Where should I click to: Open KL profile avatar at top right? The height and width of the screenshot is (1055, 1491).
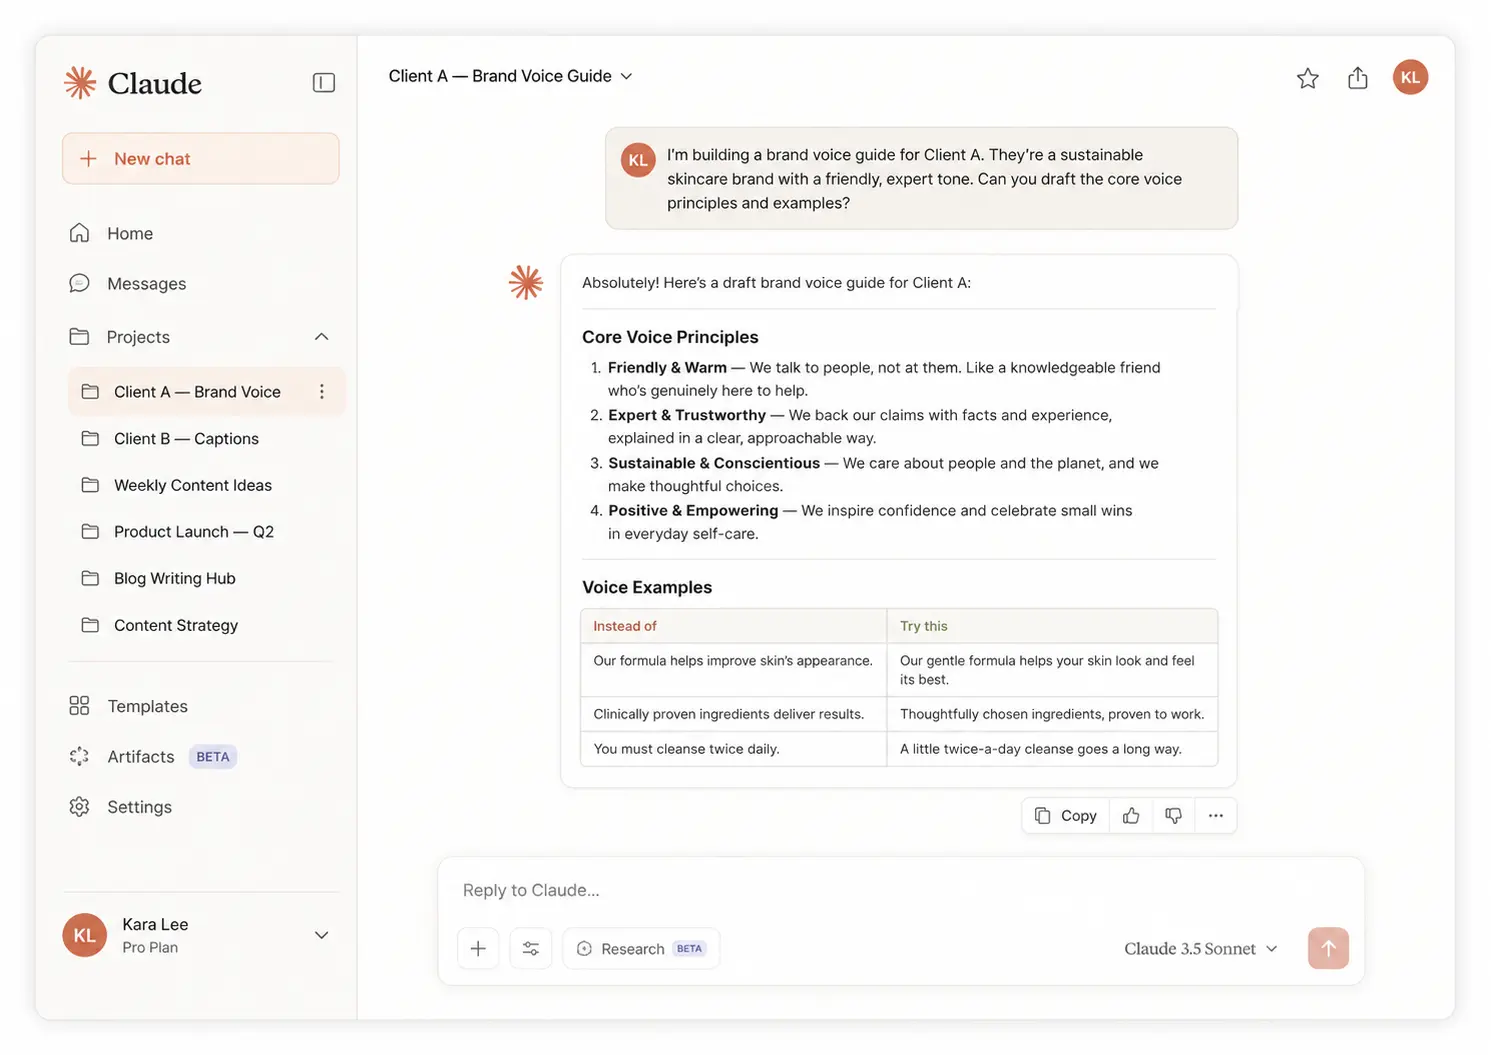coord(1411,78)
